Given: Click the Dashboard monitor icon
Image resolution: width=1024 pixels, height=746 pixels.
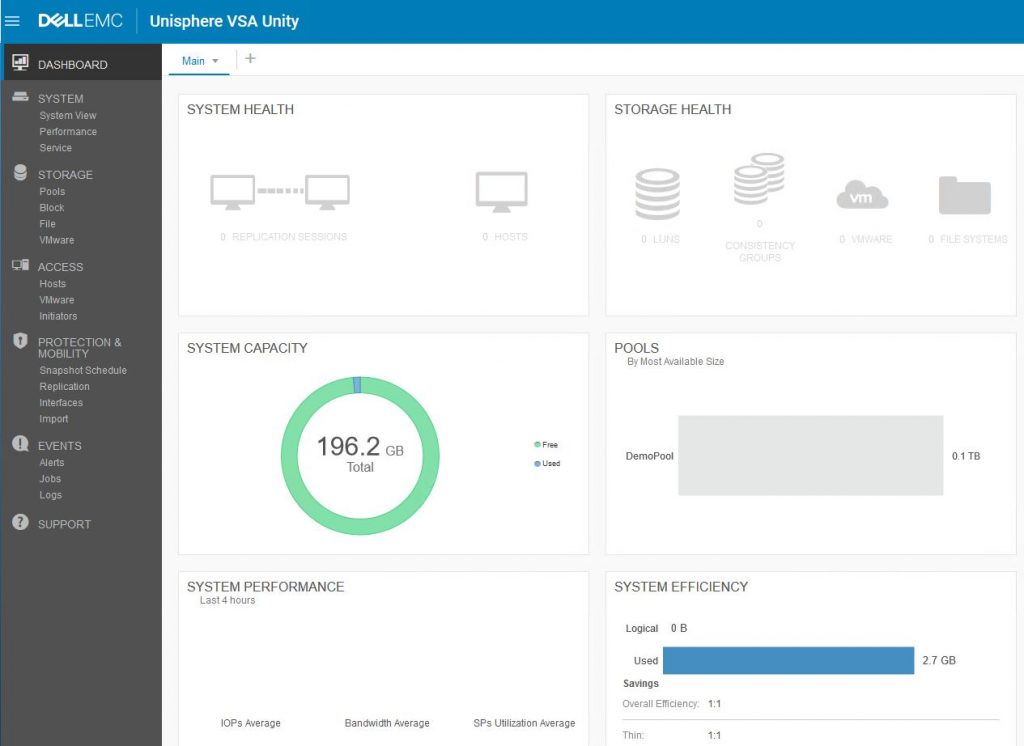Looking at the screenshot, I should pos(20,63).
